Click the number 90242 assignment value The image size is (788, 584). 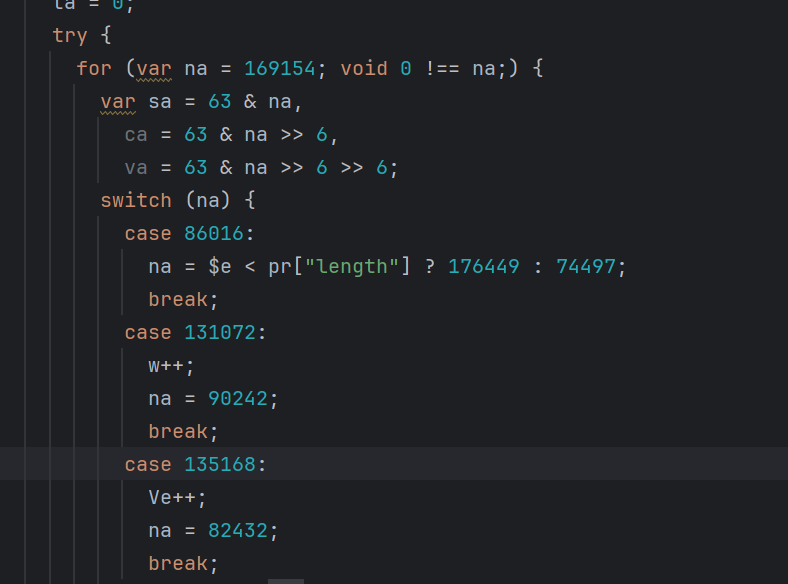[x=238, y=398]
